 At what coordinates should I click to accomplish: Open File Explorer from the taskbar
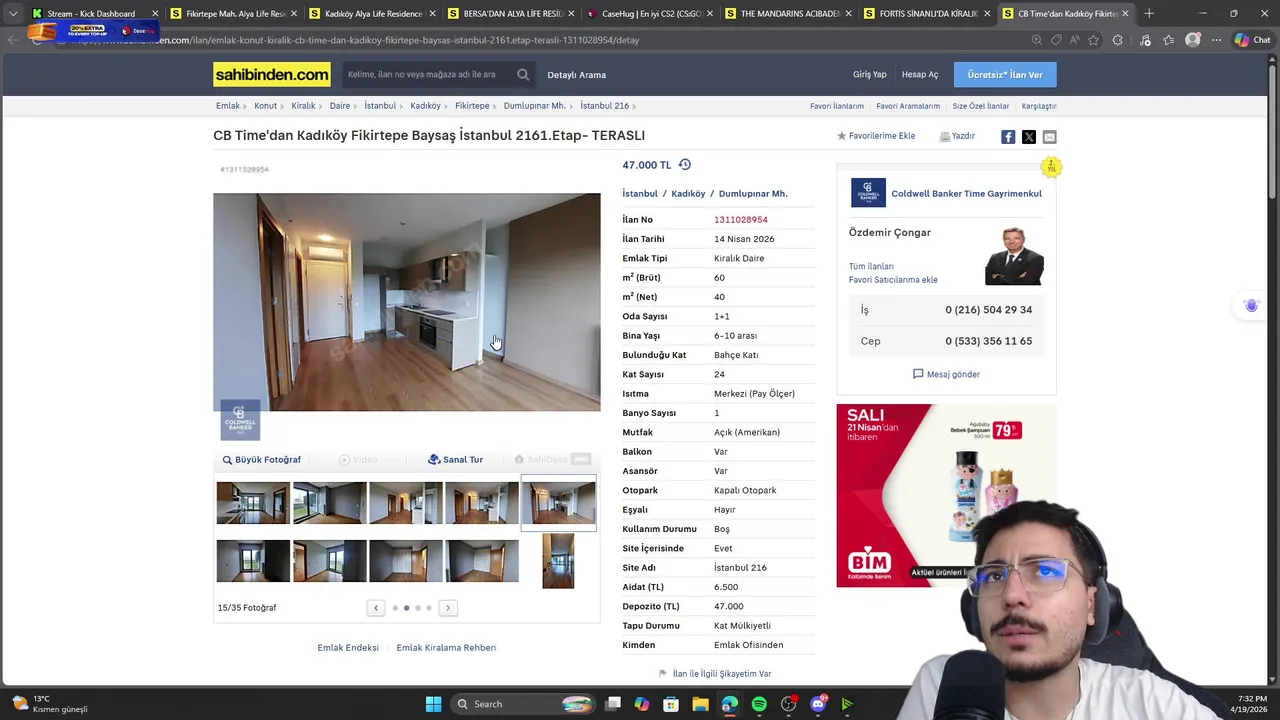click(x=700, y=704)
